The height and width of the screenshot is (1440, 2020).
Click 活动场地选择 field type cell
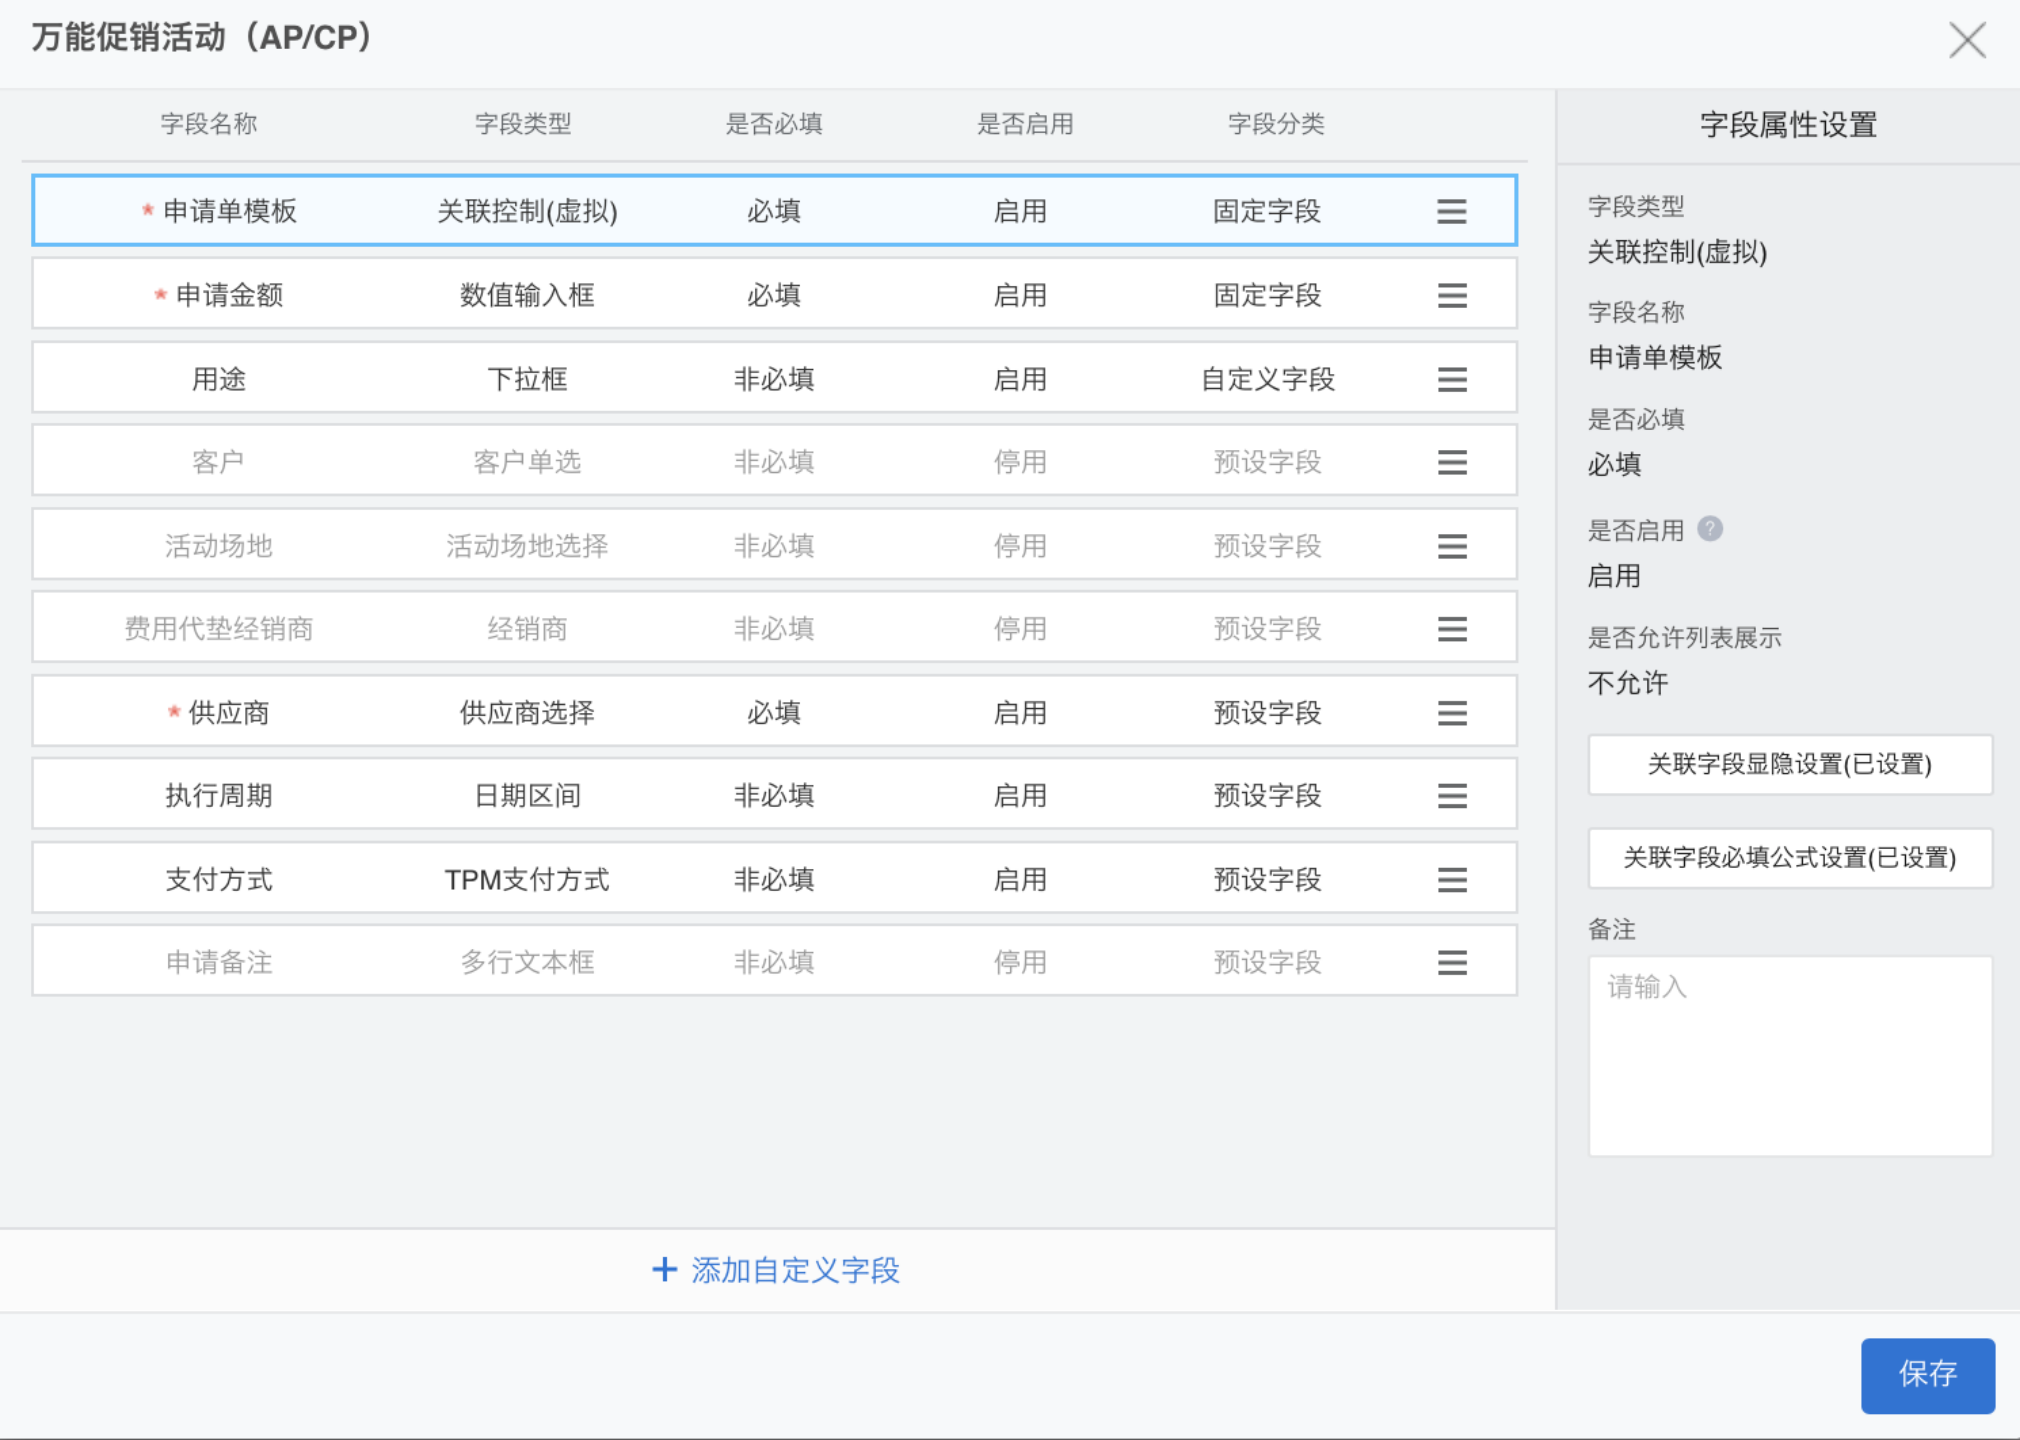527,546
